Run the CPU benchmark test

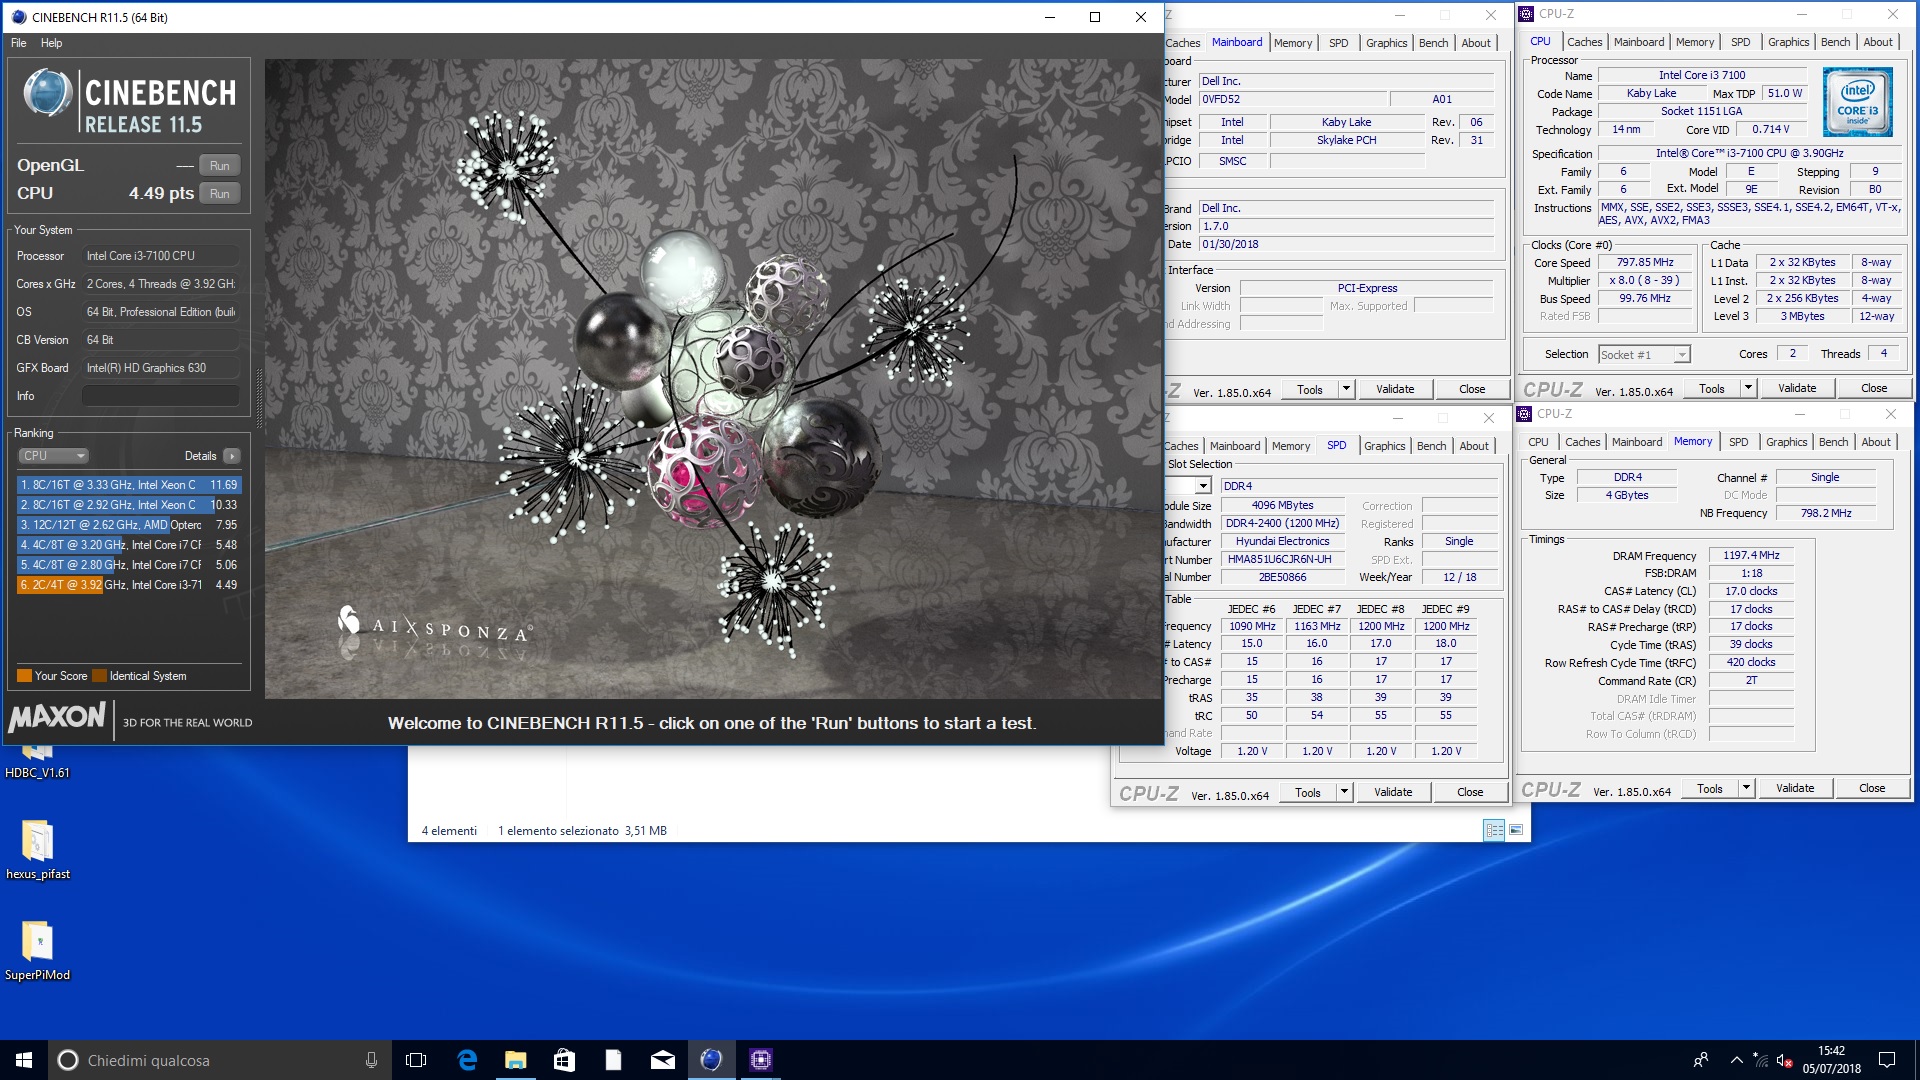coord(219,194)
